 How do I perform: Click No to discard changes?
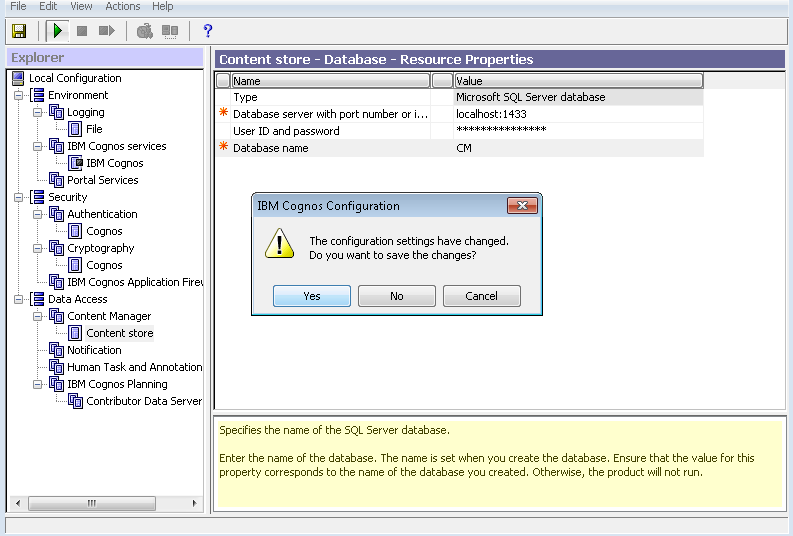click(396, 296)
